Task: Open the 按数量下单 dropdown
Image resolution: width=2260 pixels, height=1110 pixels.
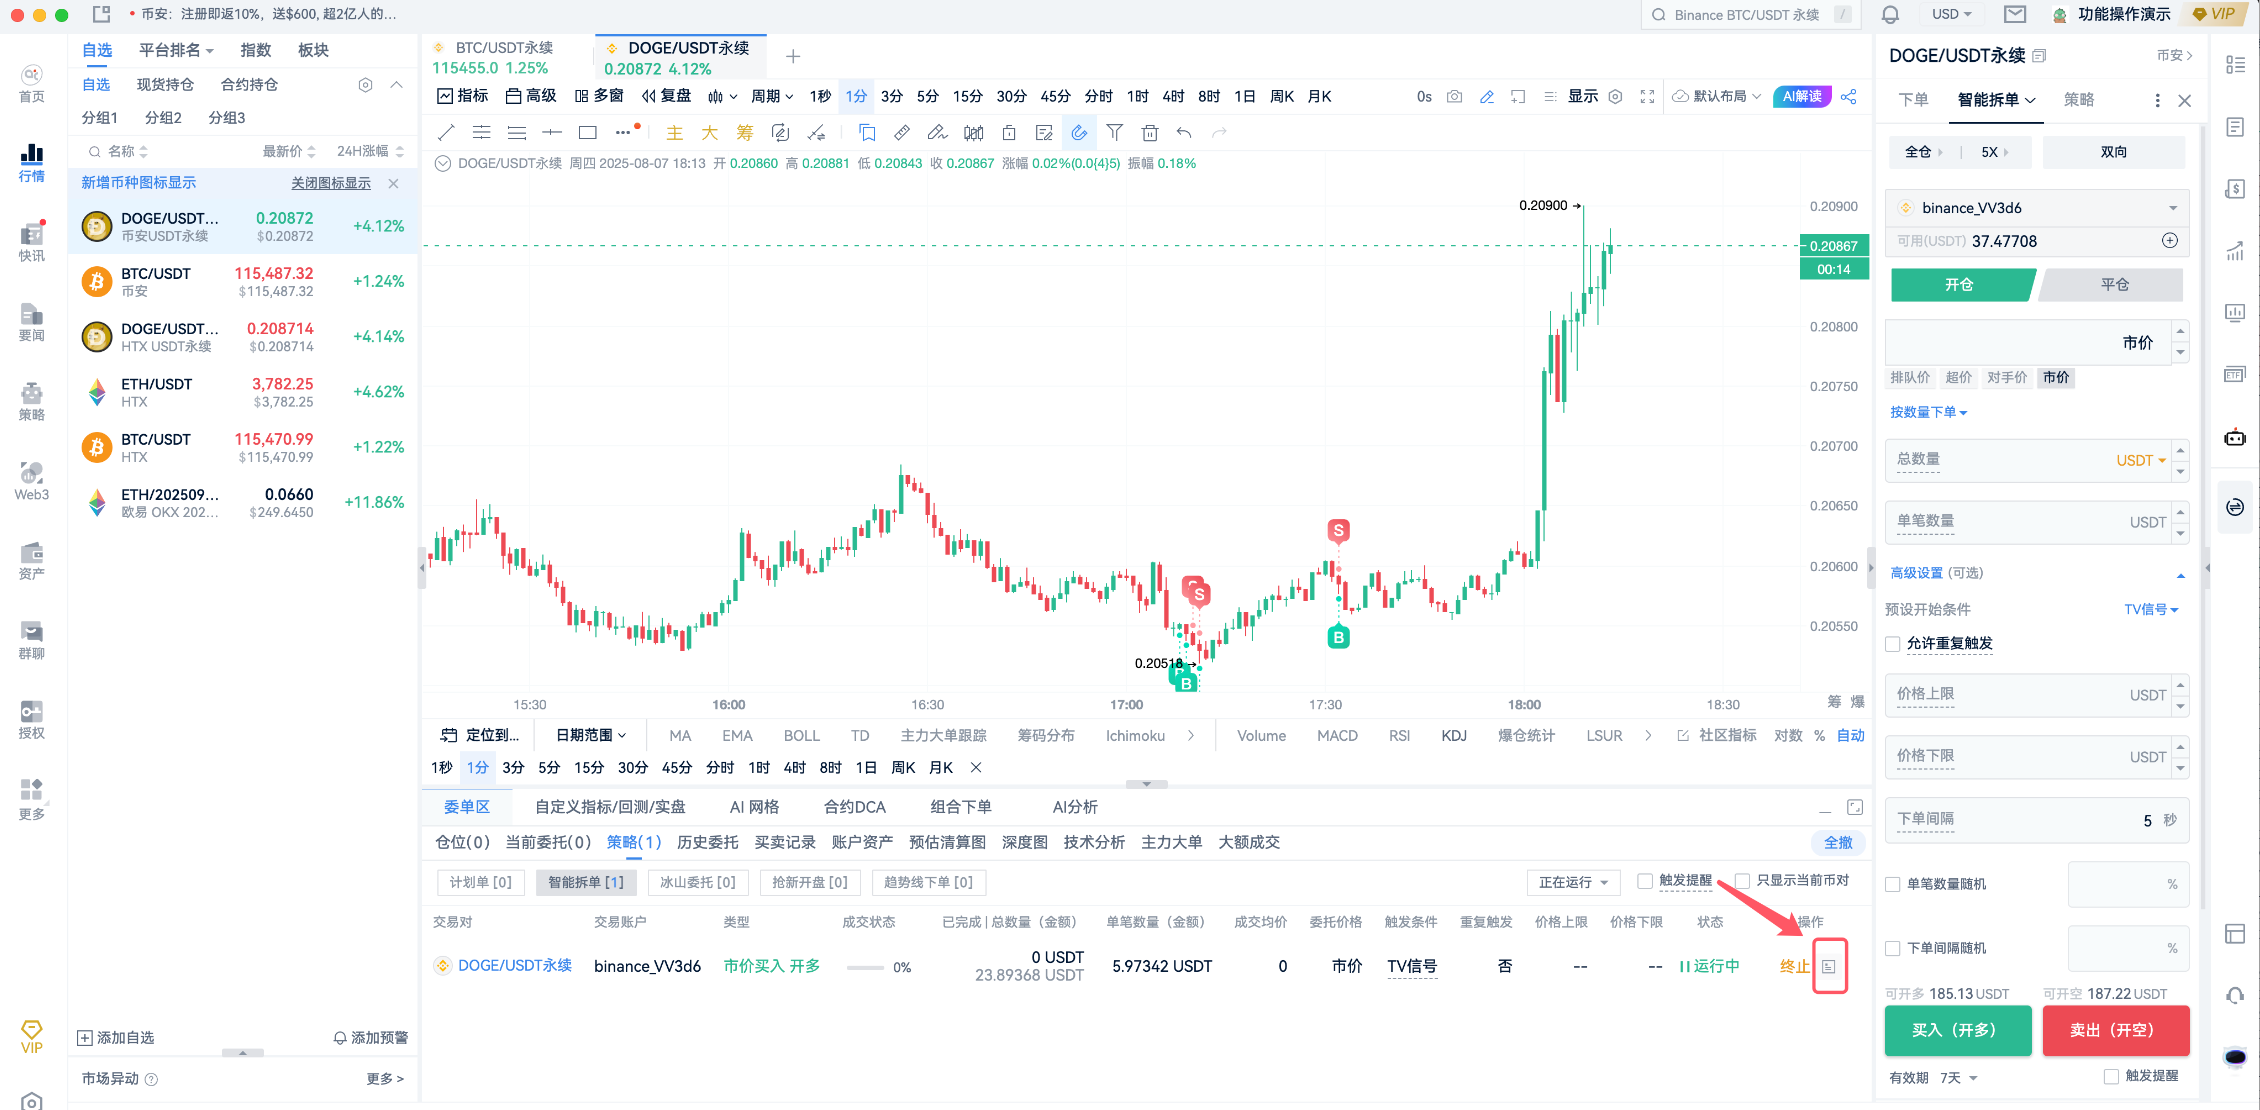Action: 1928,412
